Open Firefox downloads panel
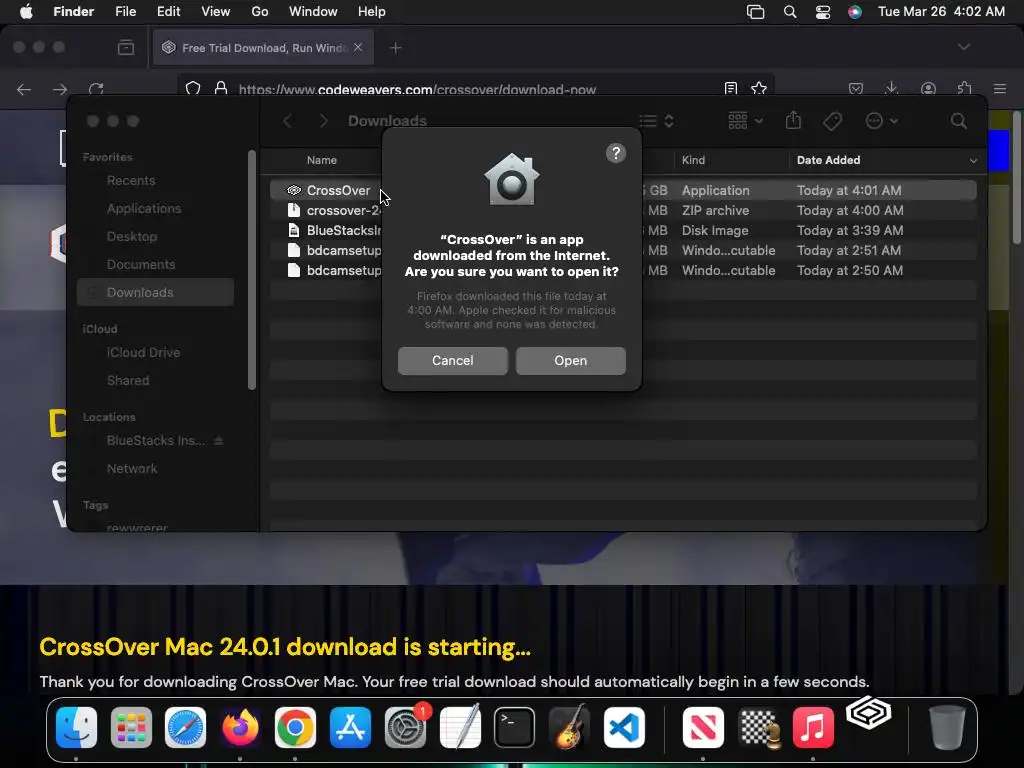The width and height of the screenshot is (1024, 768). [x=891, y=88]
